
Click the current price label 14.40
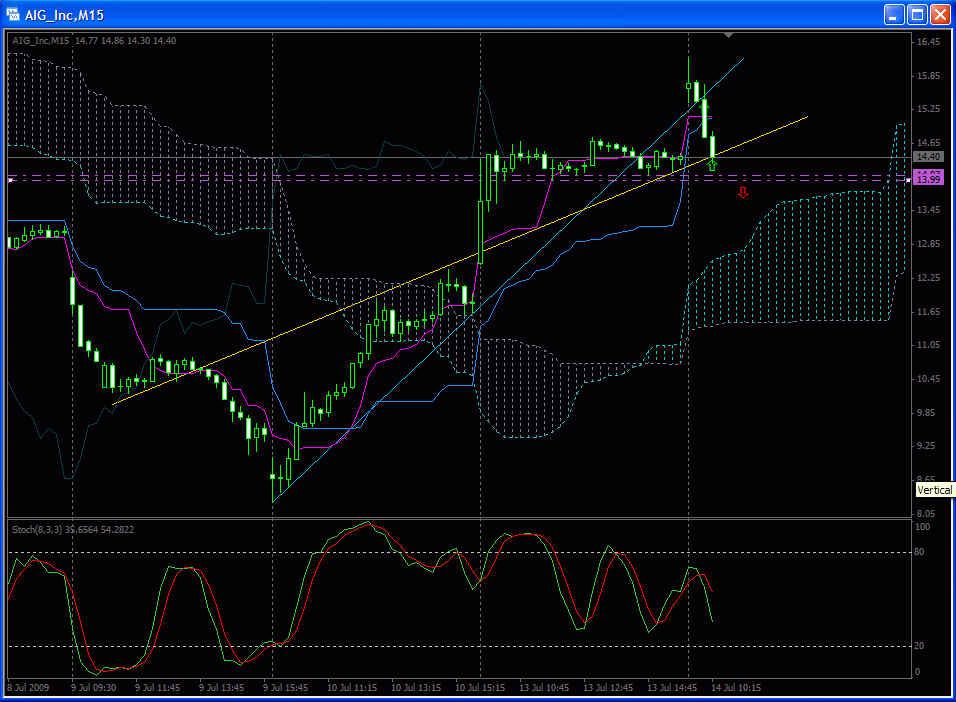point(929,157)
